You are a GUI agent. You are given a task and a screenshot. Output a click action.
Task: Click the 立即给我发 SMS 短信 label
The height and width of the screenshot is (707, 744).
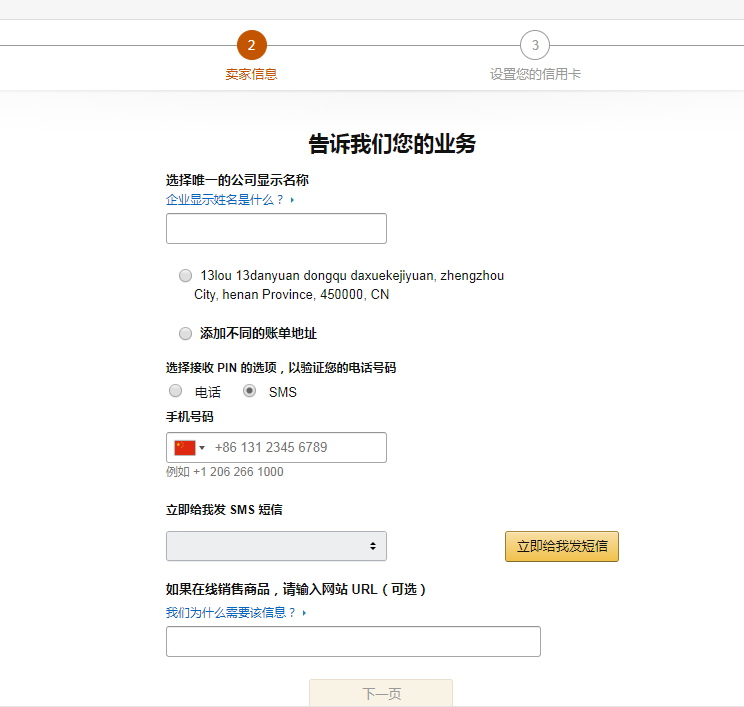click(x=224, y=510)
